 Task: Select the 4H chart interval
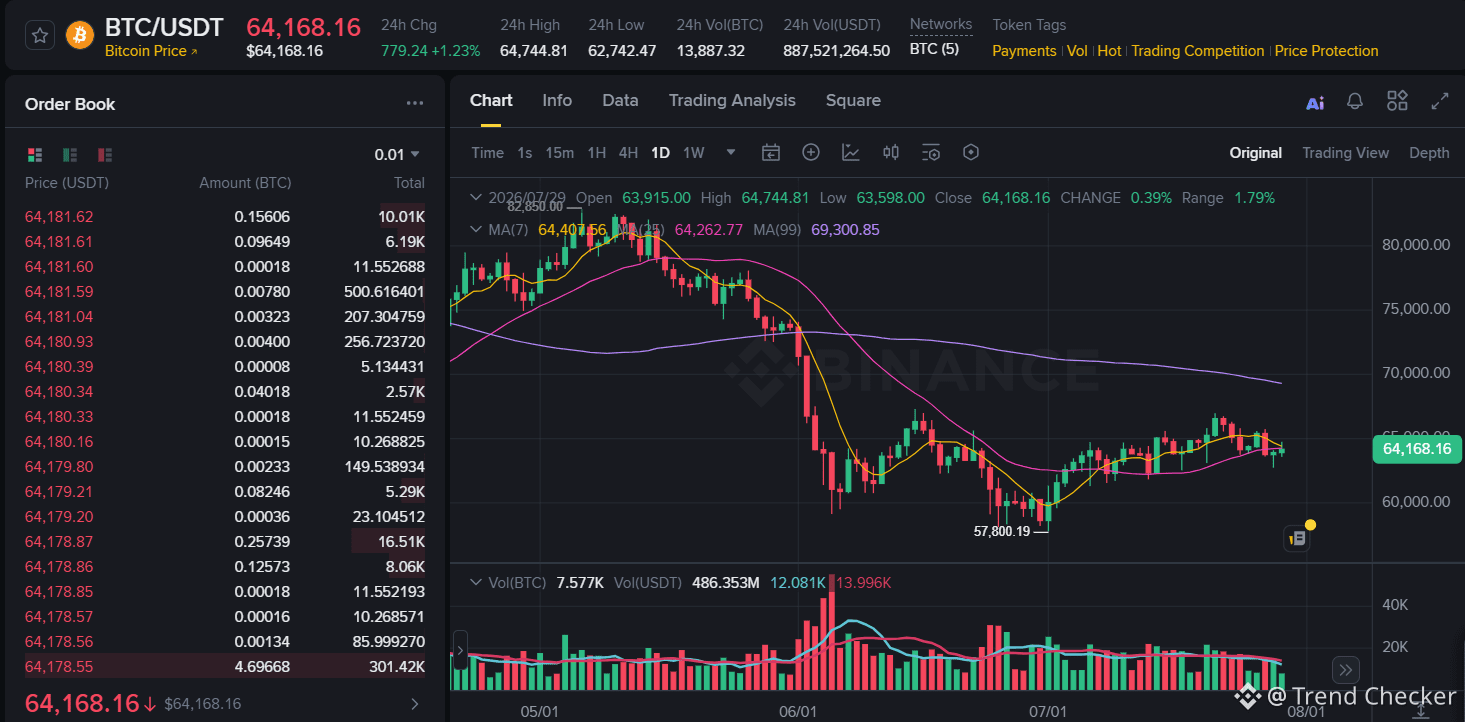[628, 153]
